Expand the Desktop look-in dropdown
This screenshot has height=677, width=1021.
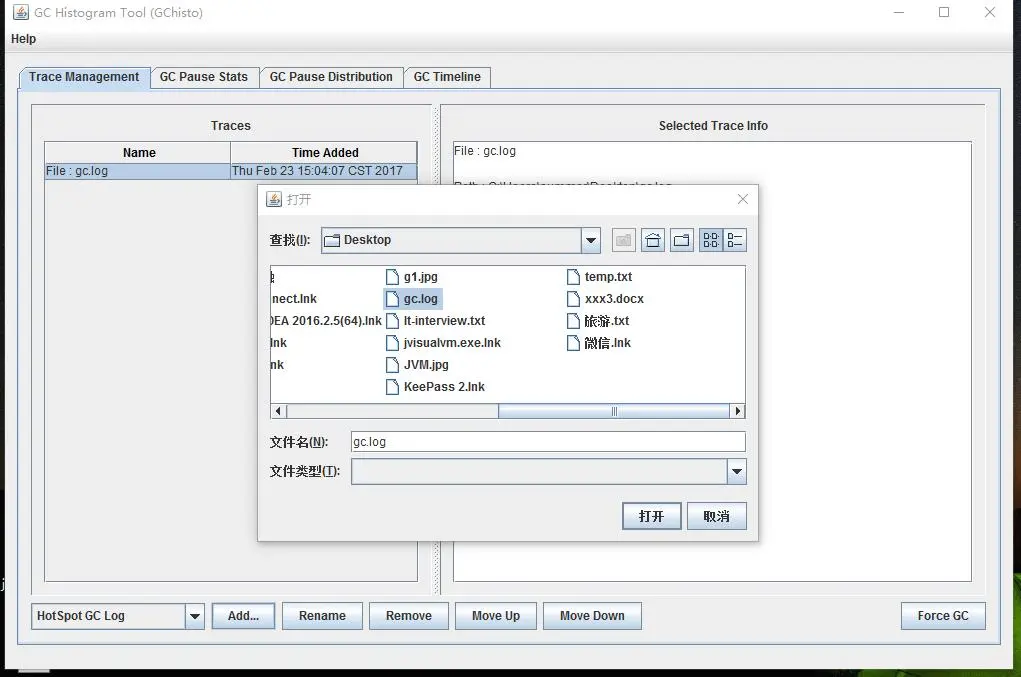[x=591, y=240]
